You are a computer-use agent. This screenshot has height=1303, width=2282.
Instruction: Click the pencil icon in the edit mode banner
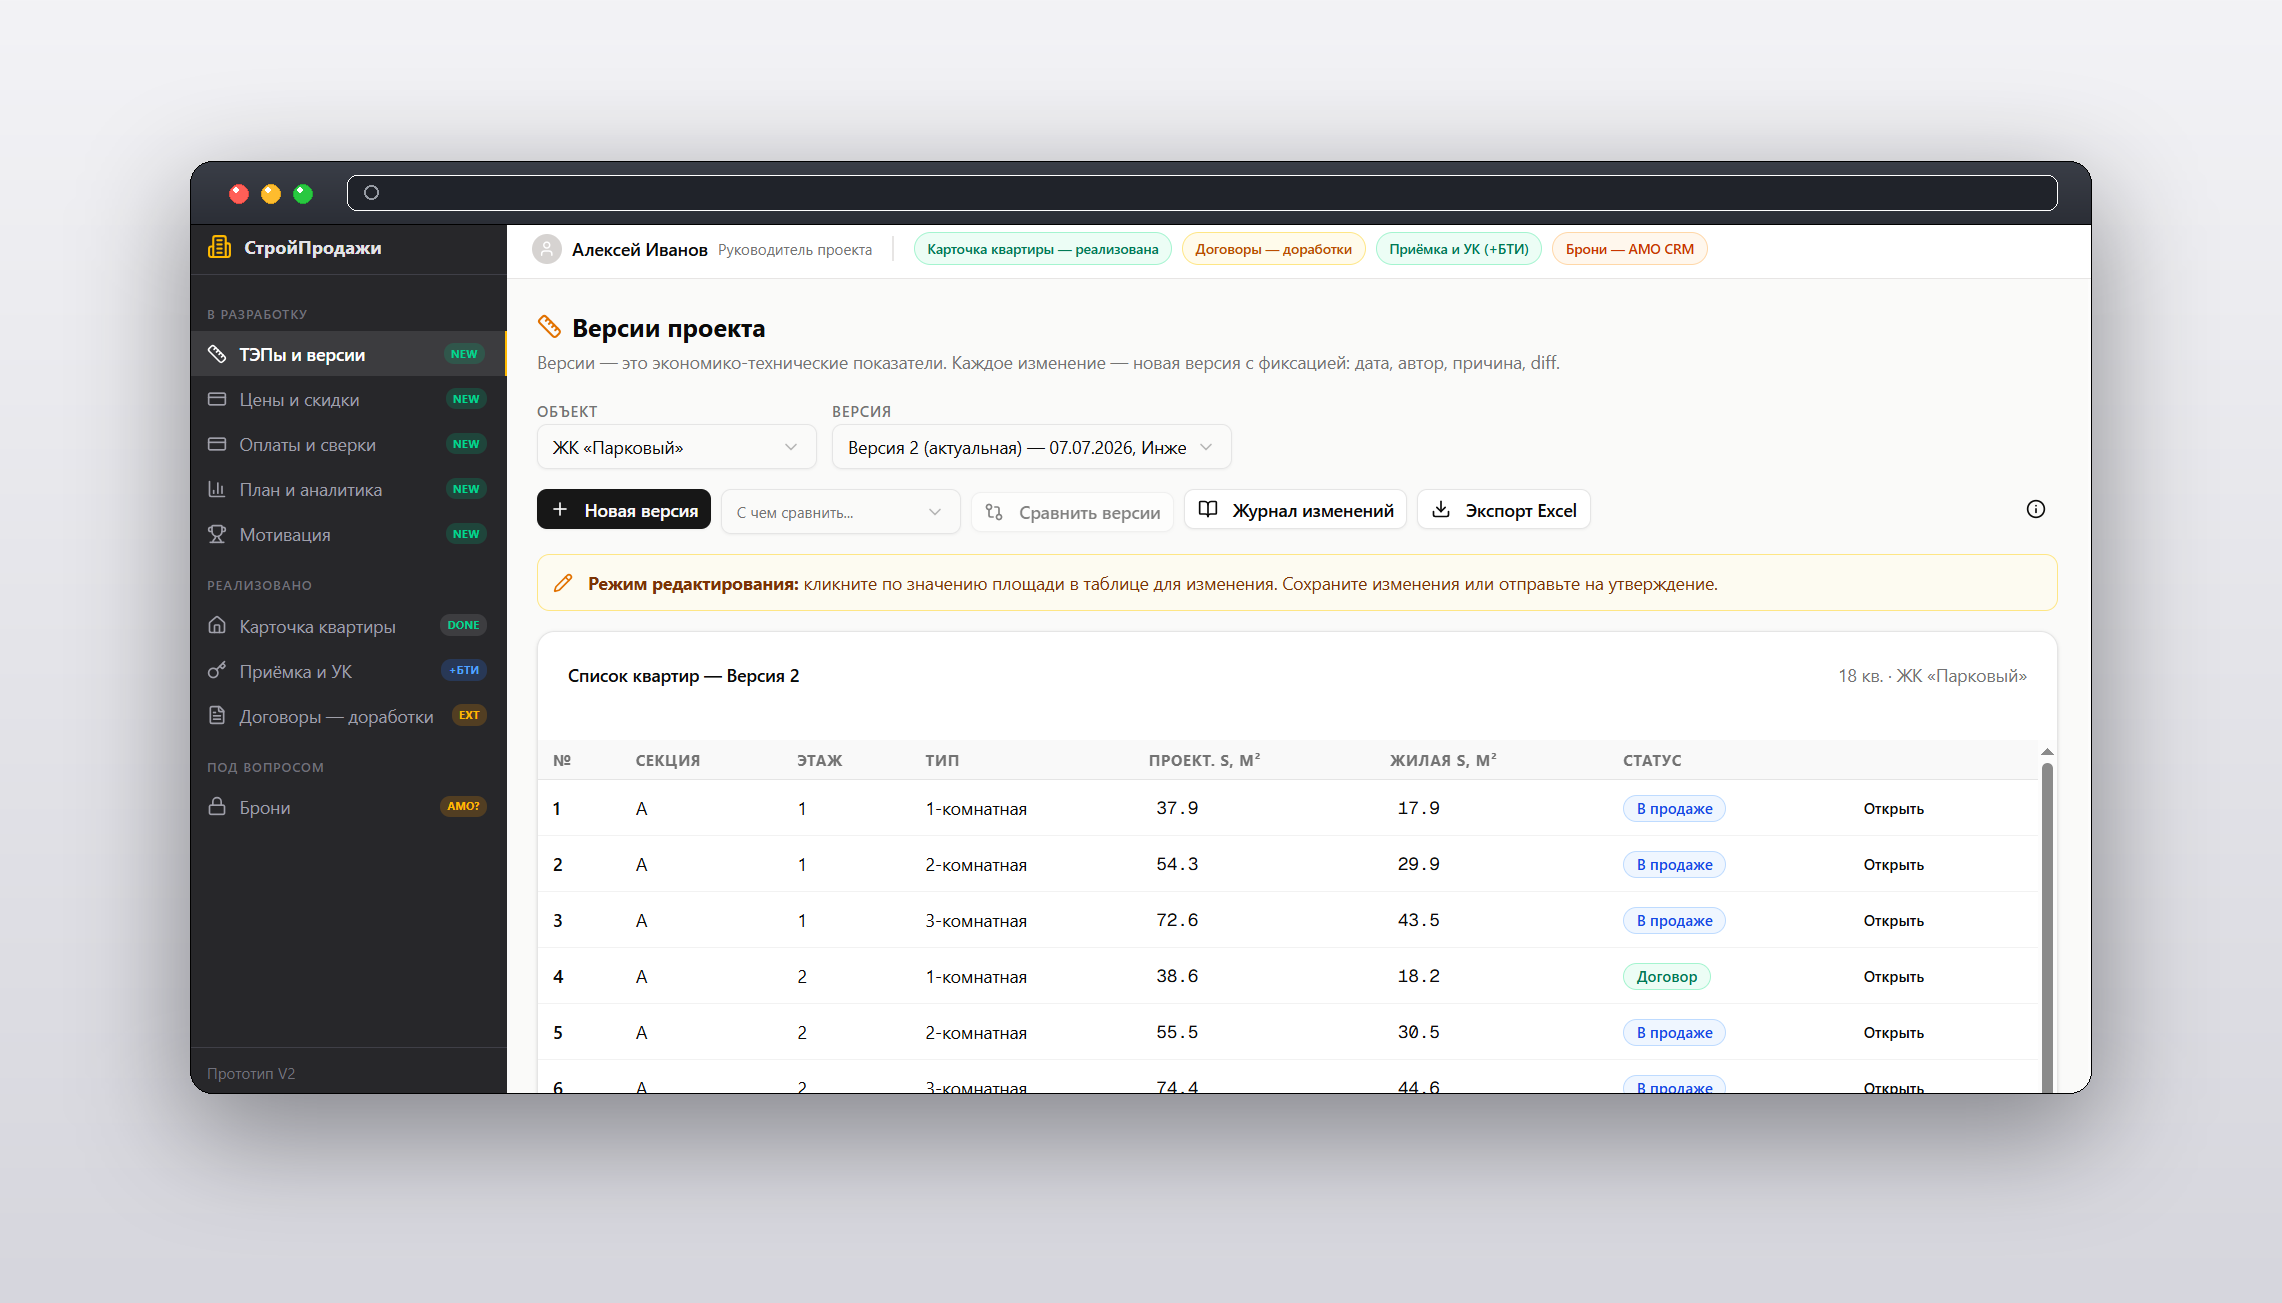point(563,583)
